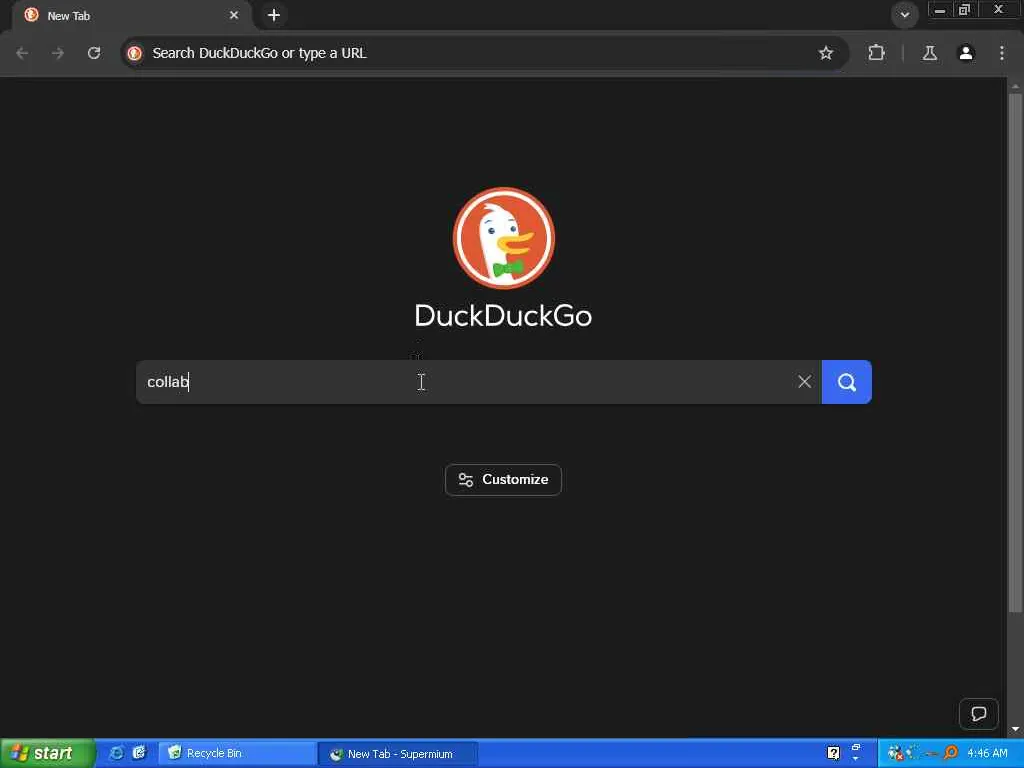Open the Extensions puzzle icon
The height and width of the screenshot is (768, 1024).
(876, 53)
